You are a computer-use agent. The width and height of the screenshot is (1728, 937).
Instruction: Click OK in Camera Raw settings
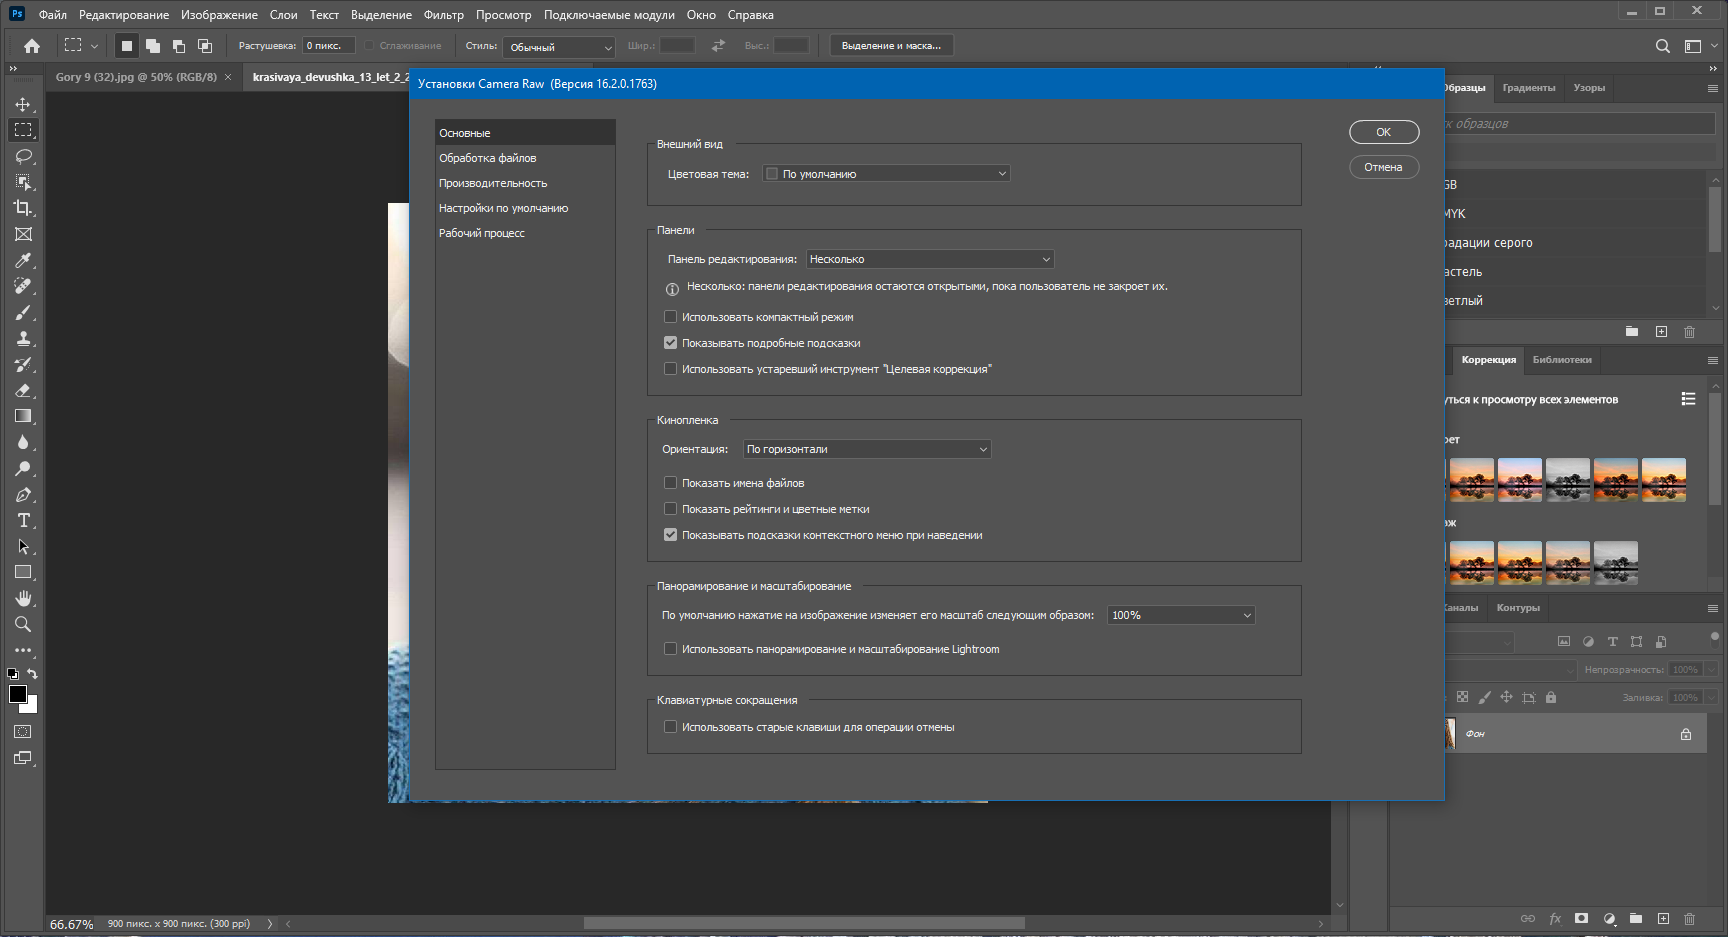pyautogui.click(x=1384, y=132)
